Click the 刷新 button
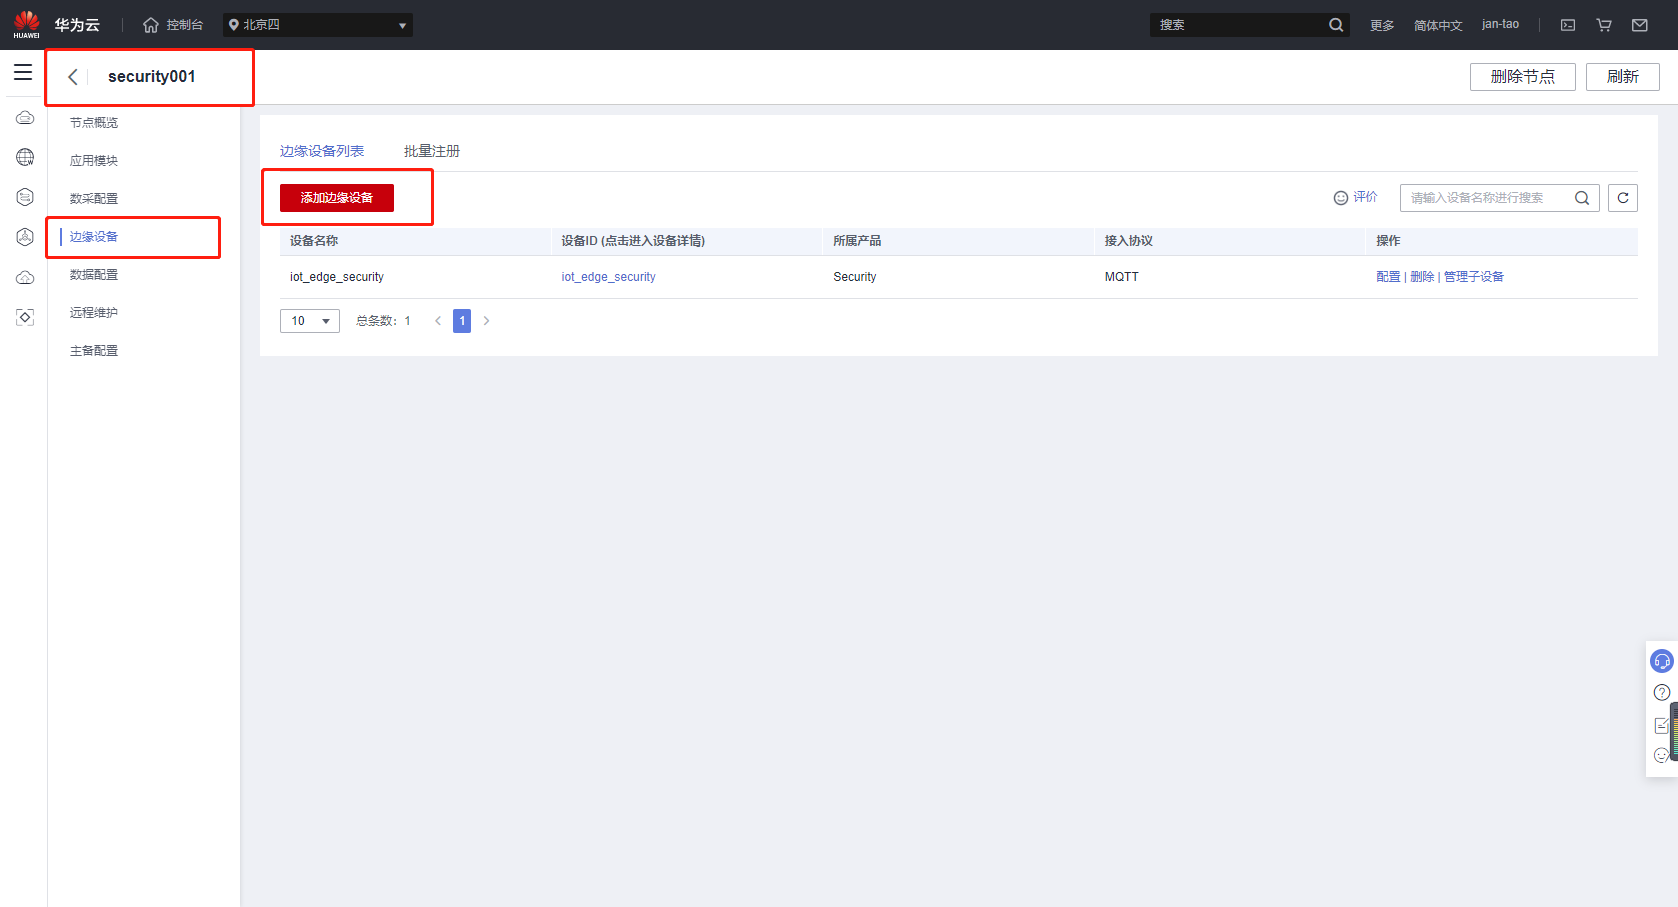 [1623, 77]
